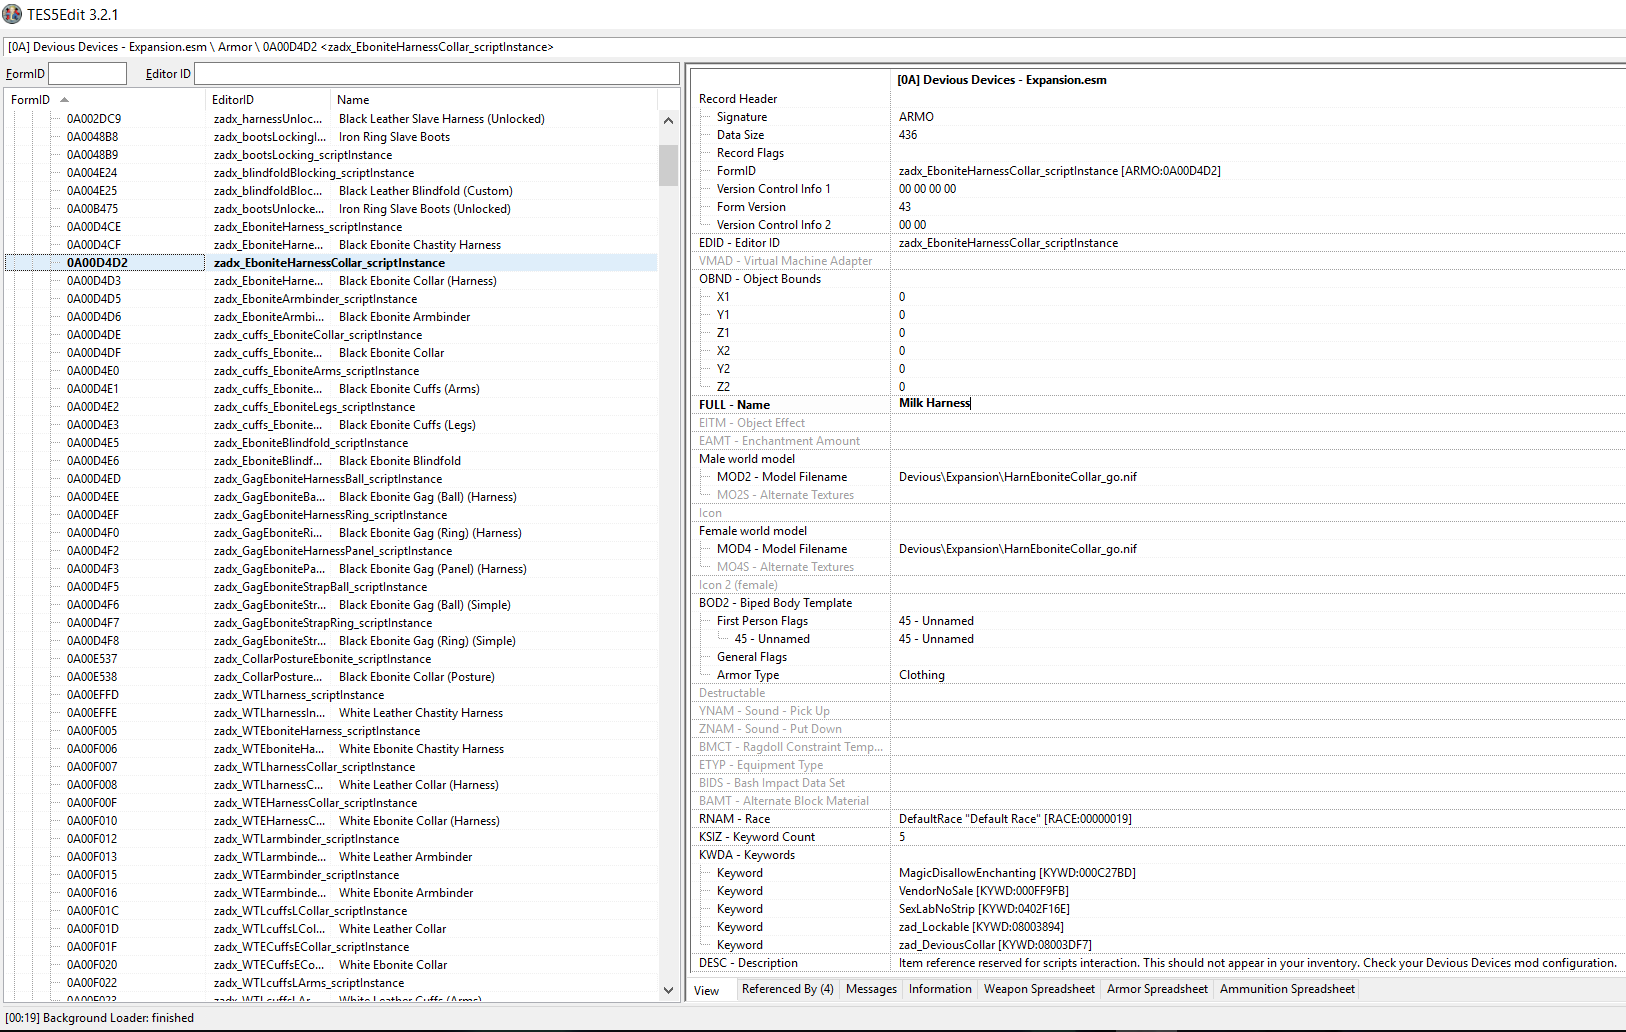Image resolution: width=1626 pixels, height=1032 pixels.
Task: Sort records by FormID column header
Action: (104, 99)
